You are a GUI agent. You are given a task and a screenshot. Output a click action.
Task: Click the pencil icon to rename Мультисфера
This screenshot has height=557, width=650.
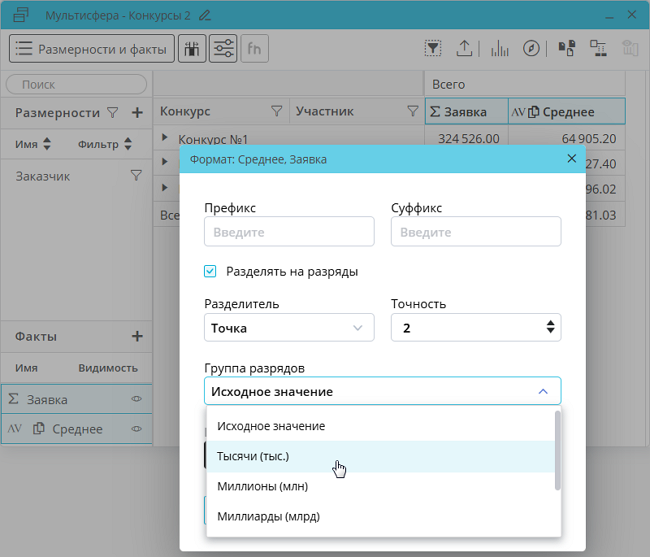click(206, 15)
